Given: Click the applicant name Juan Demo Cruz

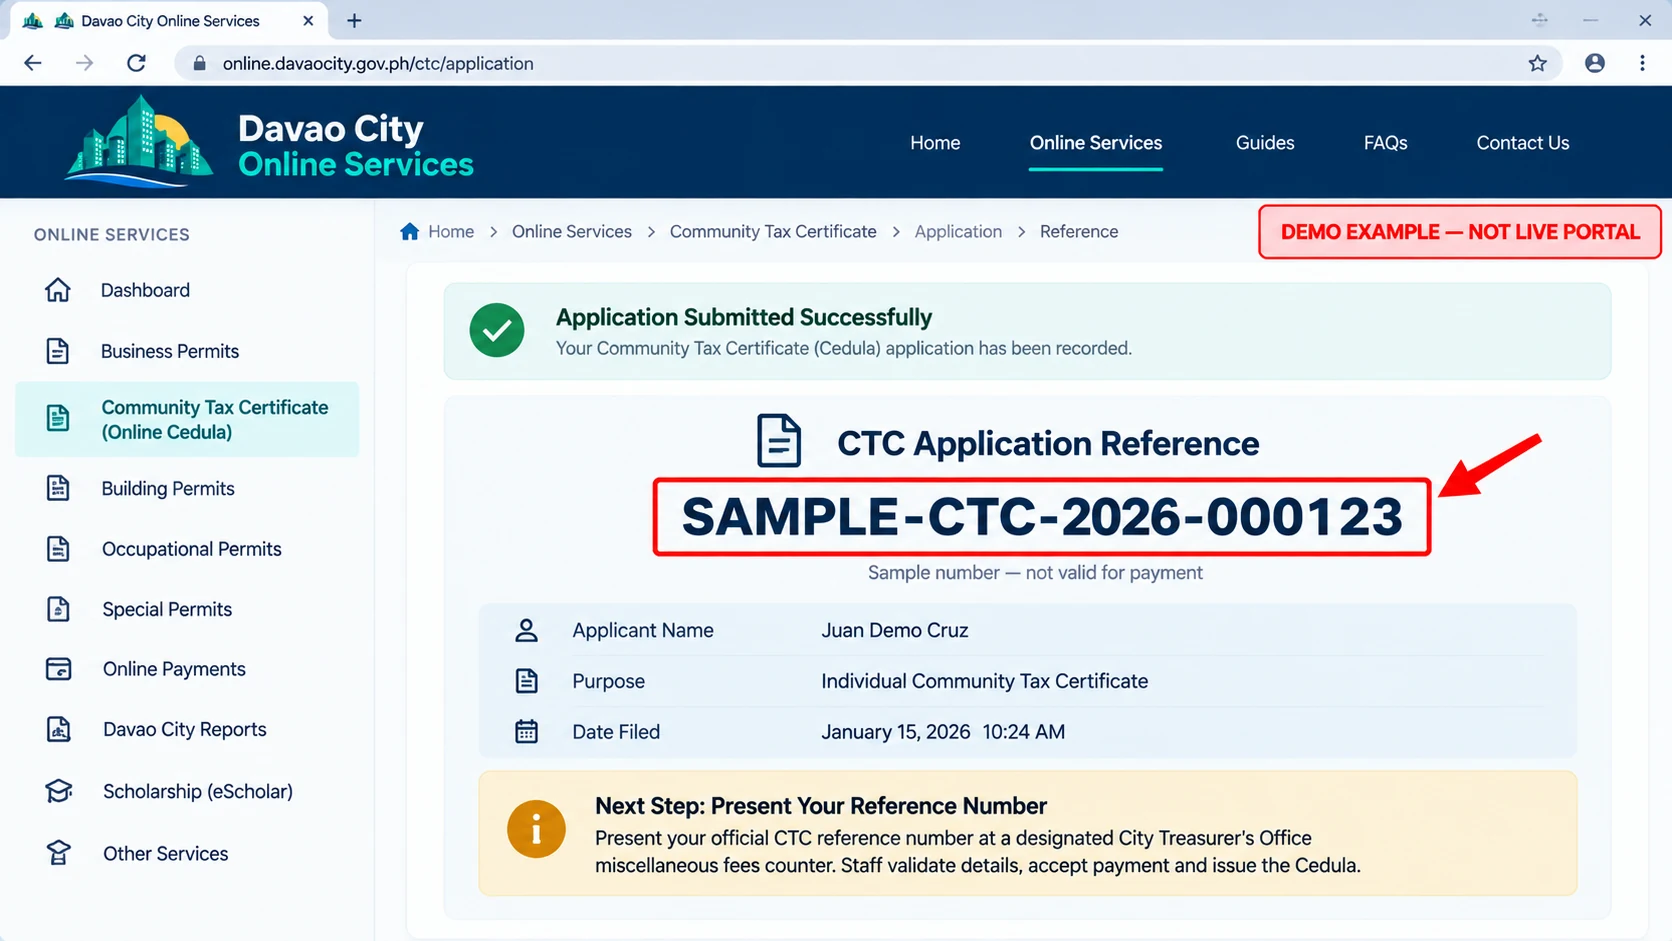Looking at the screenshot, I should (895, 631).
